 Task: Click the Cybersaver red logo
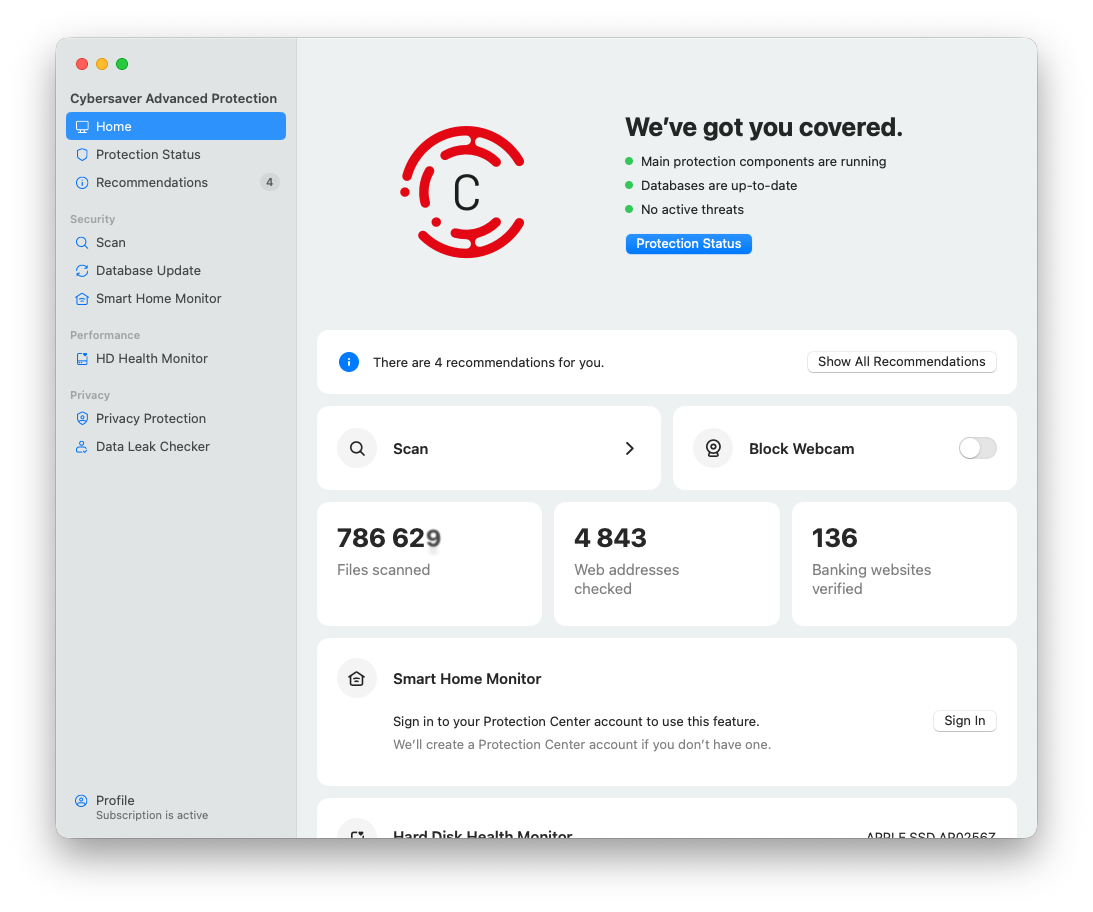pos(462,192)
